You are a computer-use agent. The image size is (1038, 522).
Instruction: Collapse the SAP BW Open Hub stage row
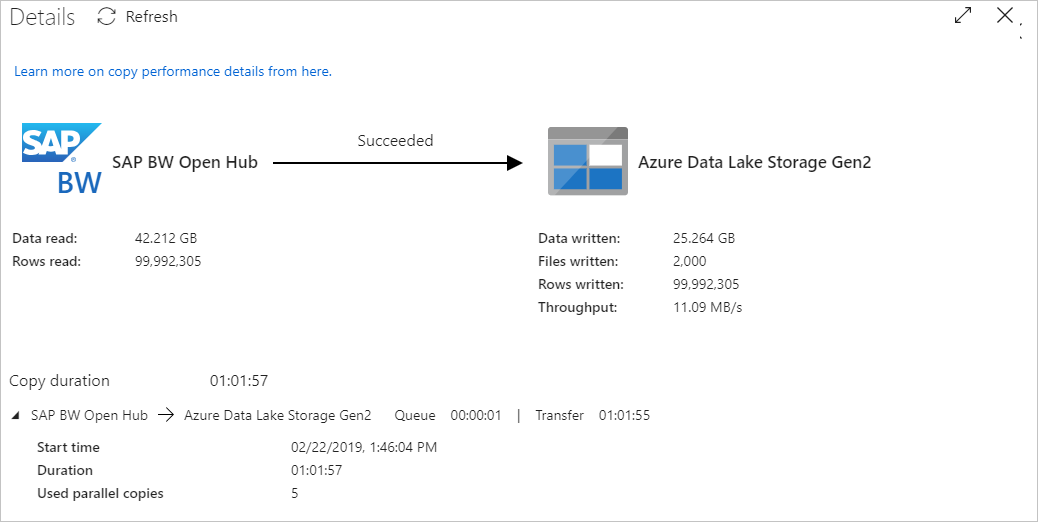(15, 415)
